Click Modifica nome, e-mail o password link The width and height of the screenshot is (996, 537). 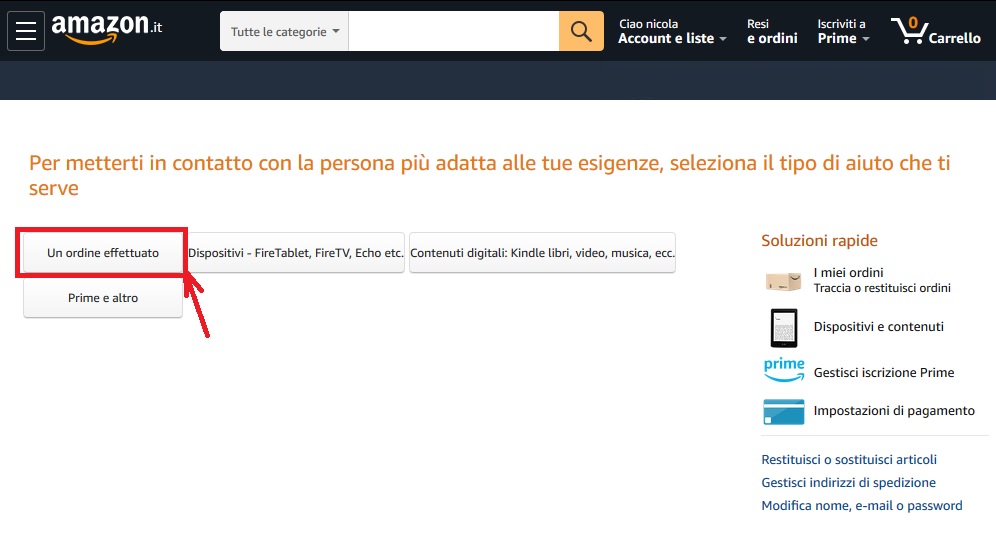tap(861, 505)
